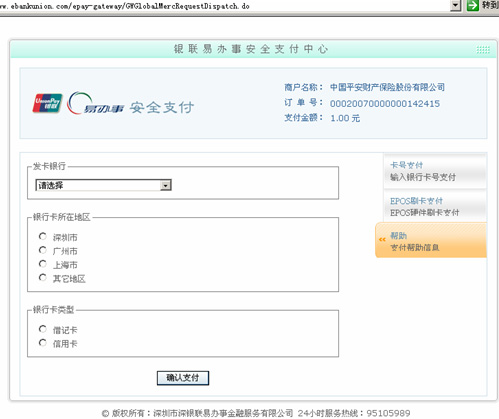Select 其它地区 region radio button
The height and width of the screenshot is (419, 499).
coord(42,277)
